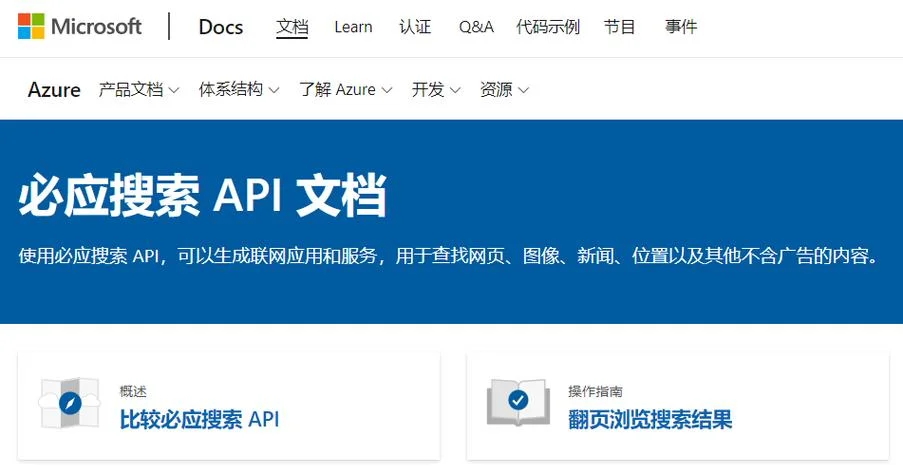
Task: Open 事件 in the top navigation
Action: click(x=681, y=26)
